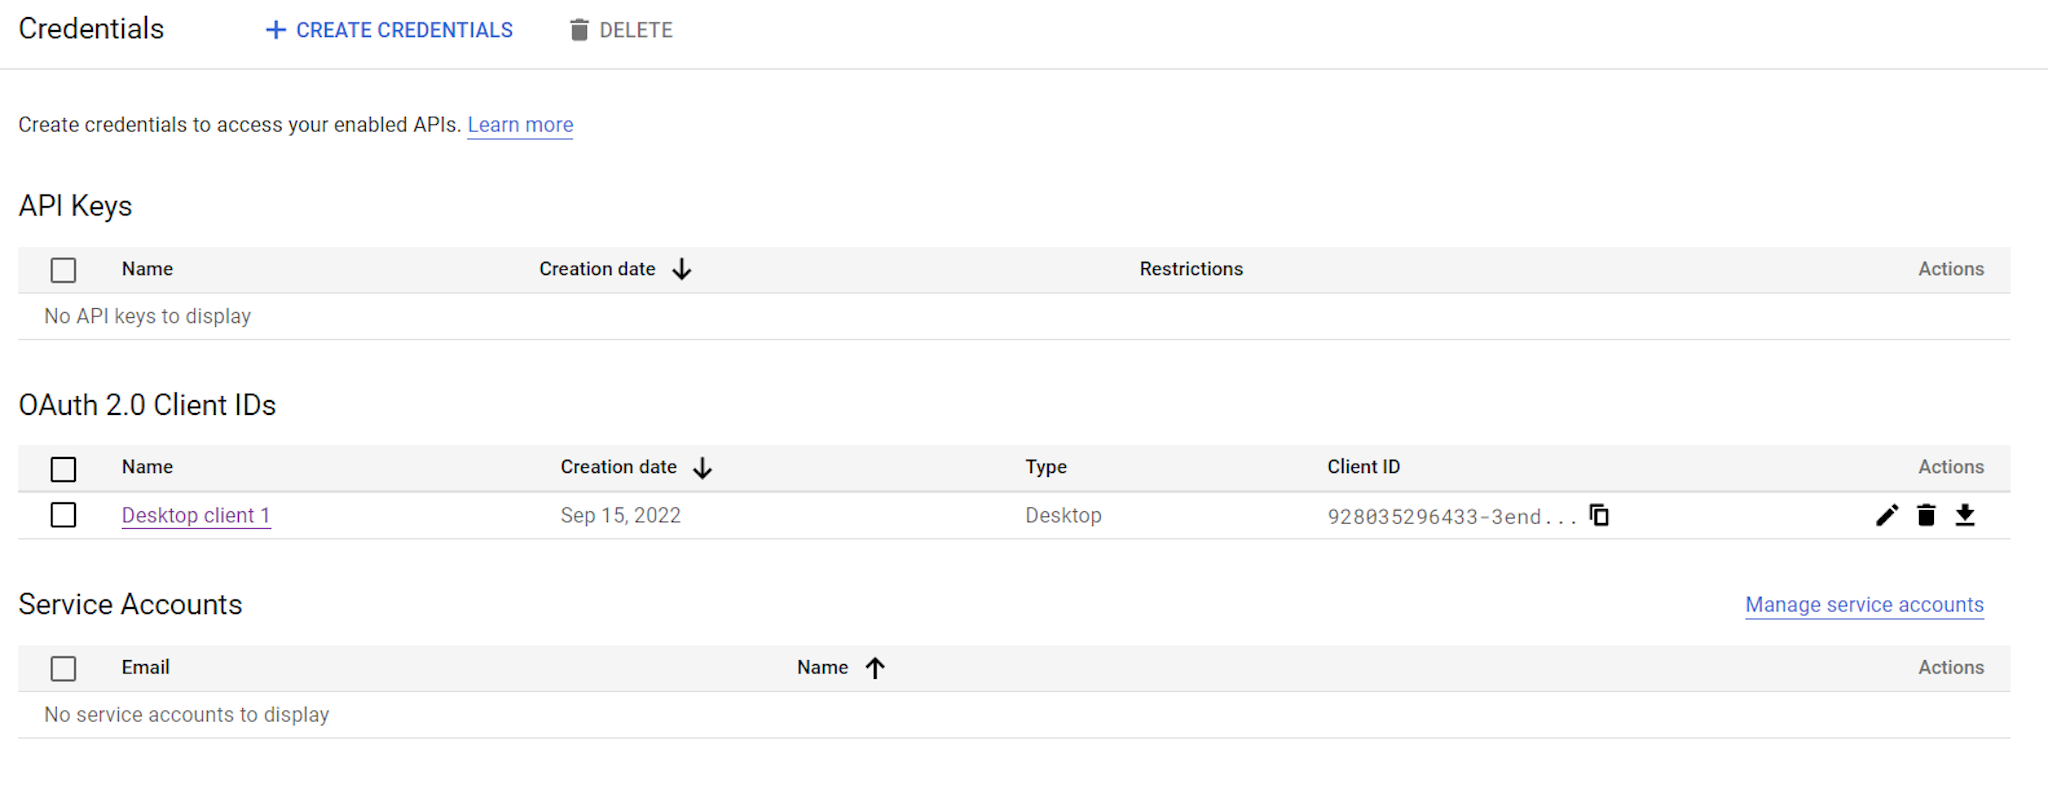The height and width of the screenshot is (793, 2048).
Task: Open the Desktop client 1 link
Action: [196, 516]
